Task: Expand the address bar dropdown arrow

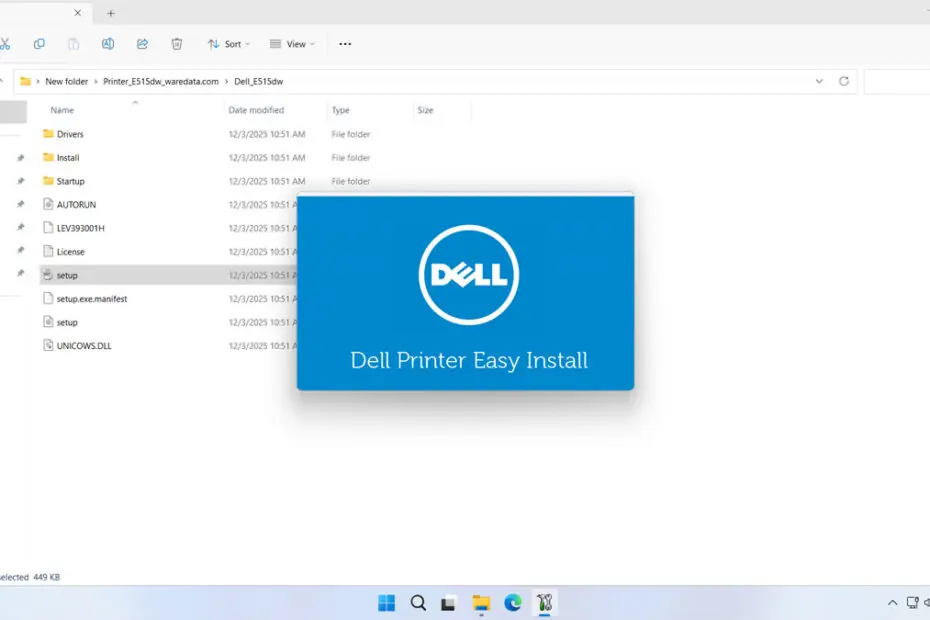Action: 820,81
